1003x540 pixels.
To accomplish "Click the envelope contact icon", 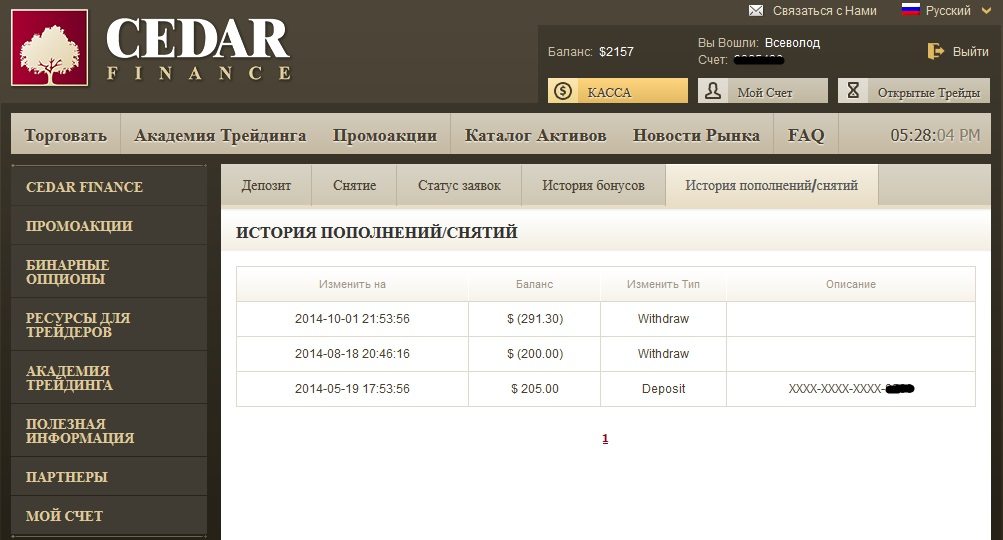I will click(756, 10).
